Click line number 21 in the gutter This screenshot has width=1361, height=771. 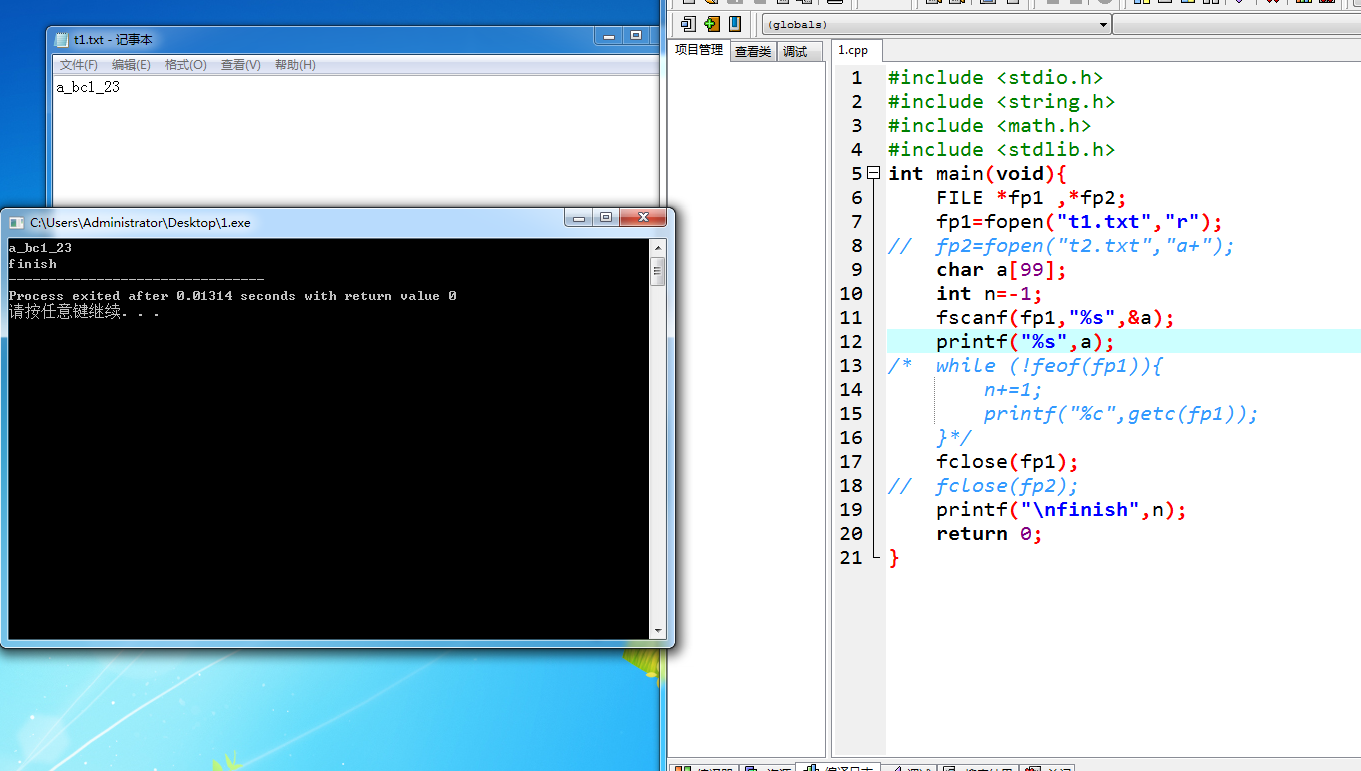point(850,557)
